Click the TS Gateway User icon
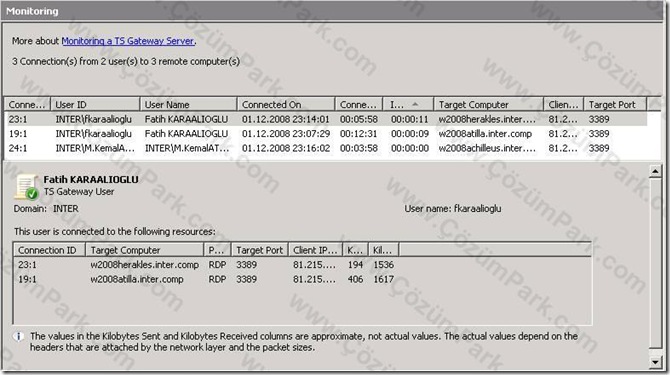 pyautogui.click(x=26, y=187)
